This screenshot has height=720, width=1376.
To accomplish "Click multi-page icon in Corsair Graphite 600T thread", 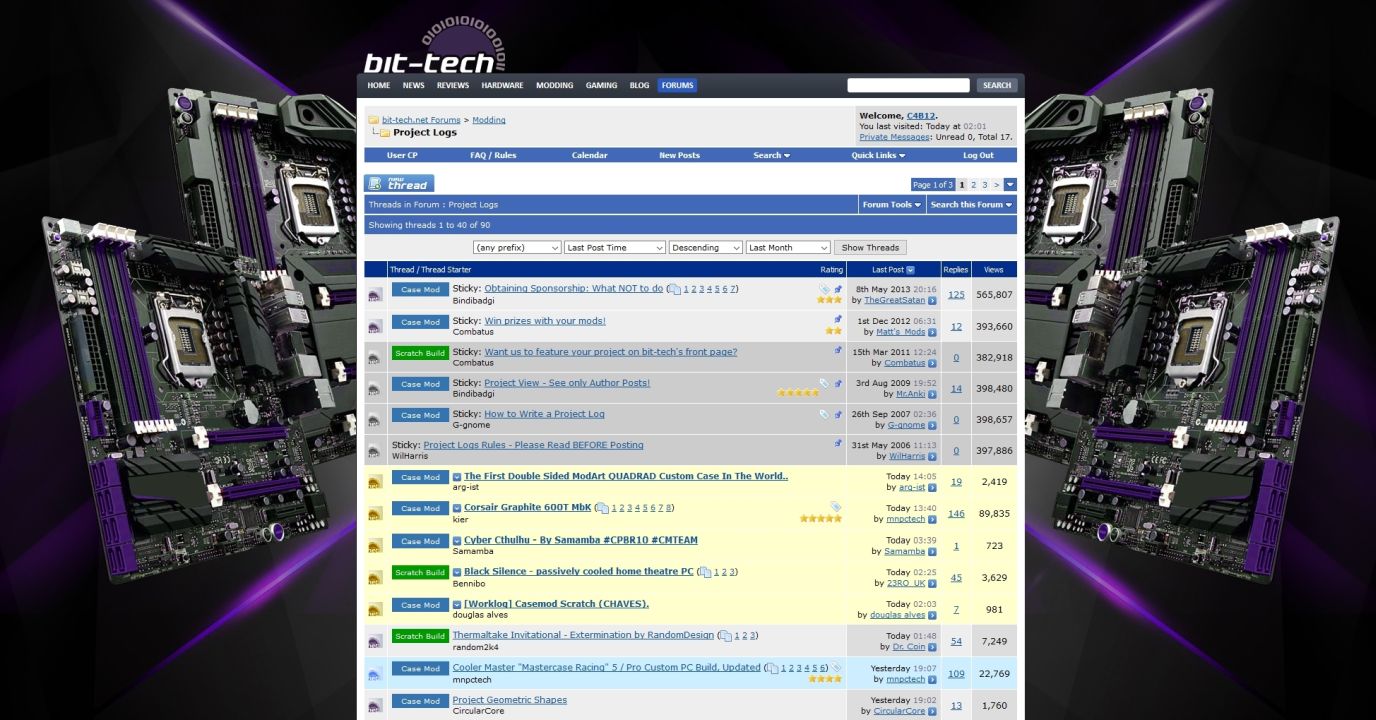I will click(x=603, y=508).
